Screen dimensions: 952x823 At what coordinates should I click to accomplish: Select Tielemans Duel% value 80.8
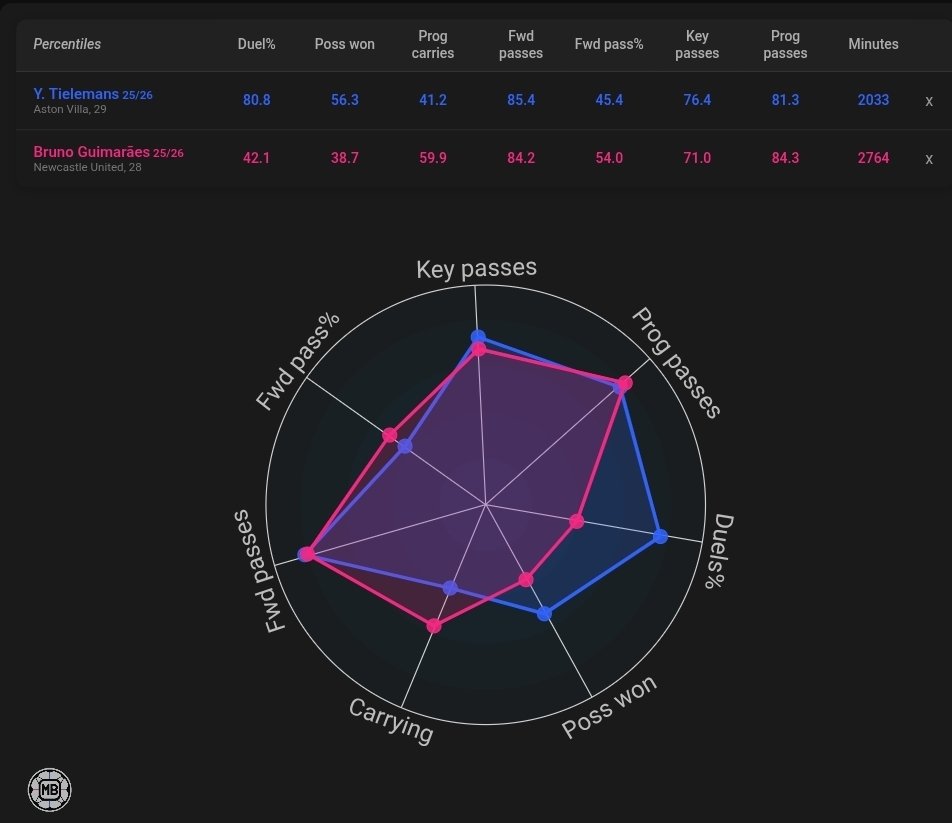click(x=256, y=100)
